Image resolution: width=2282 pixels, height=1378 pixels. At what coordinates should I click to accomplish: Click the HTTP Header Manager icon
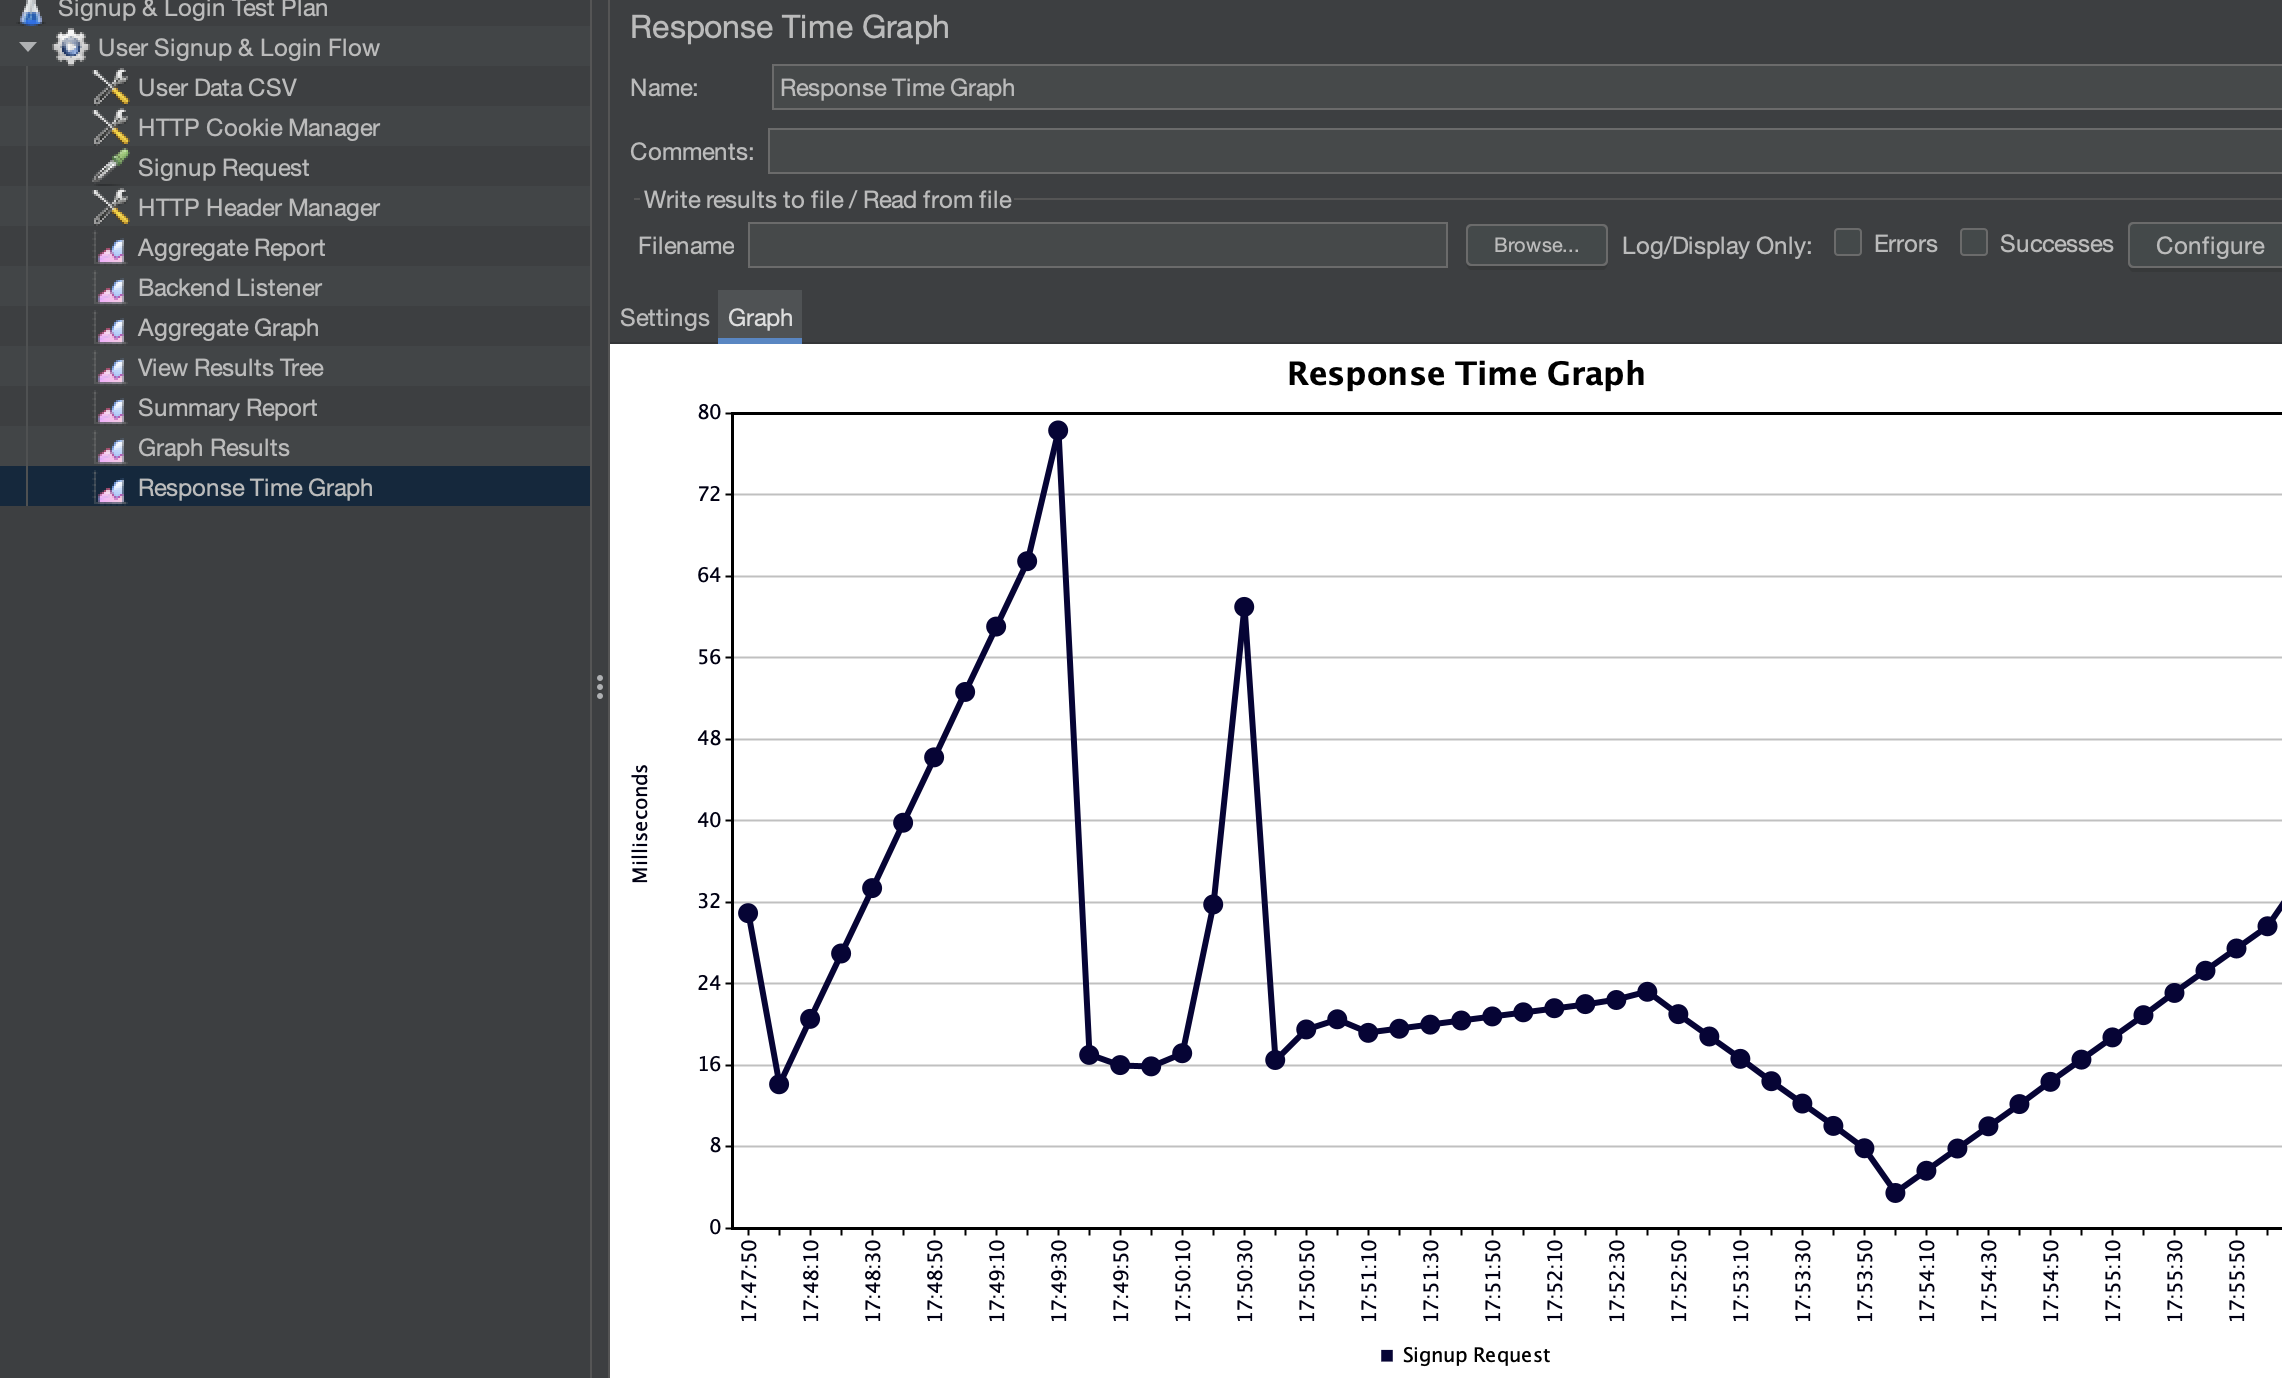coord(111,208)
